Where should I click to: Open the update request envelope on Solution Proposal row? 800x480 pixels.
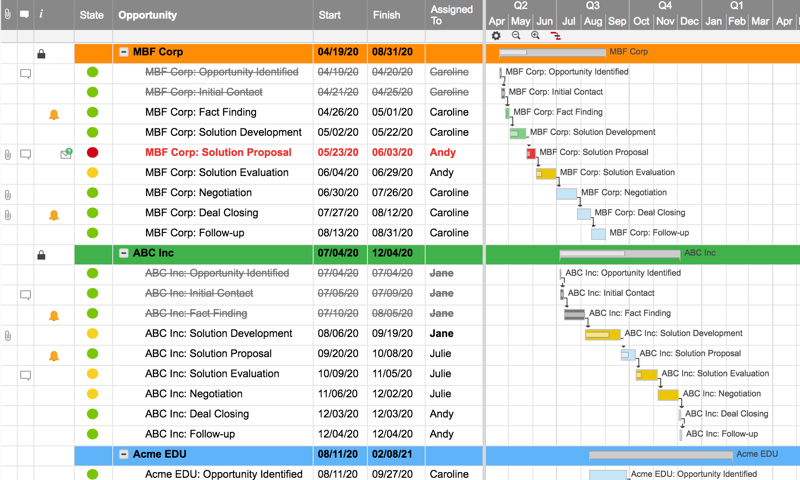point(66,154)
